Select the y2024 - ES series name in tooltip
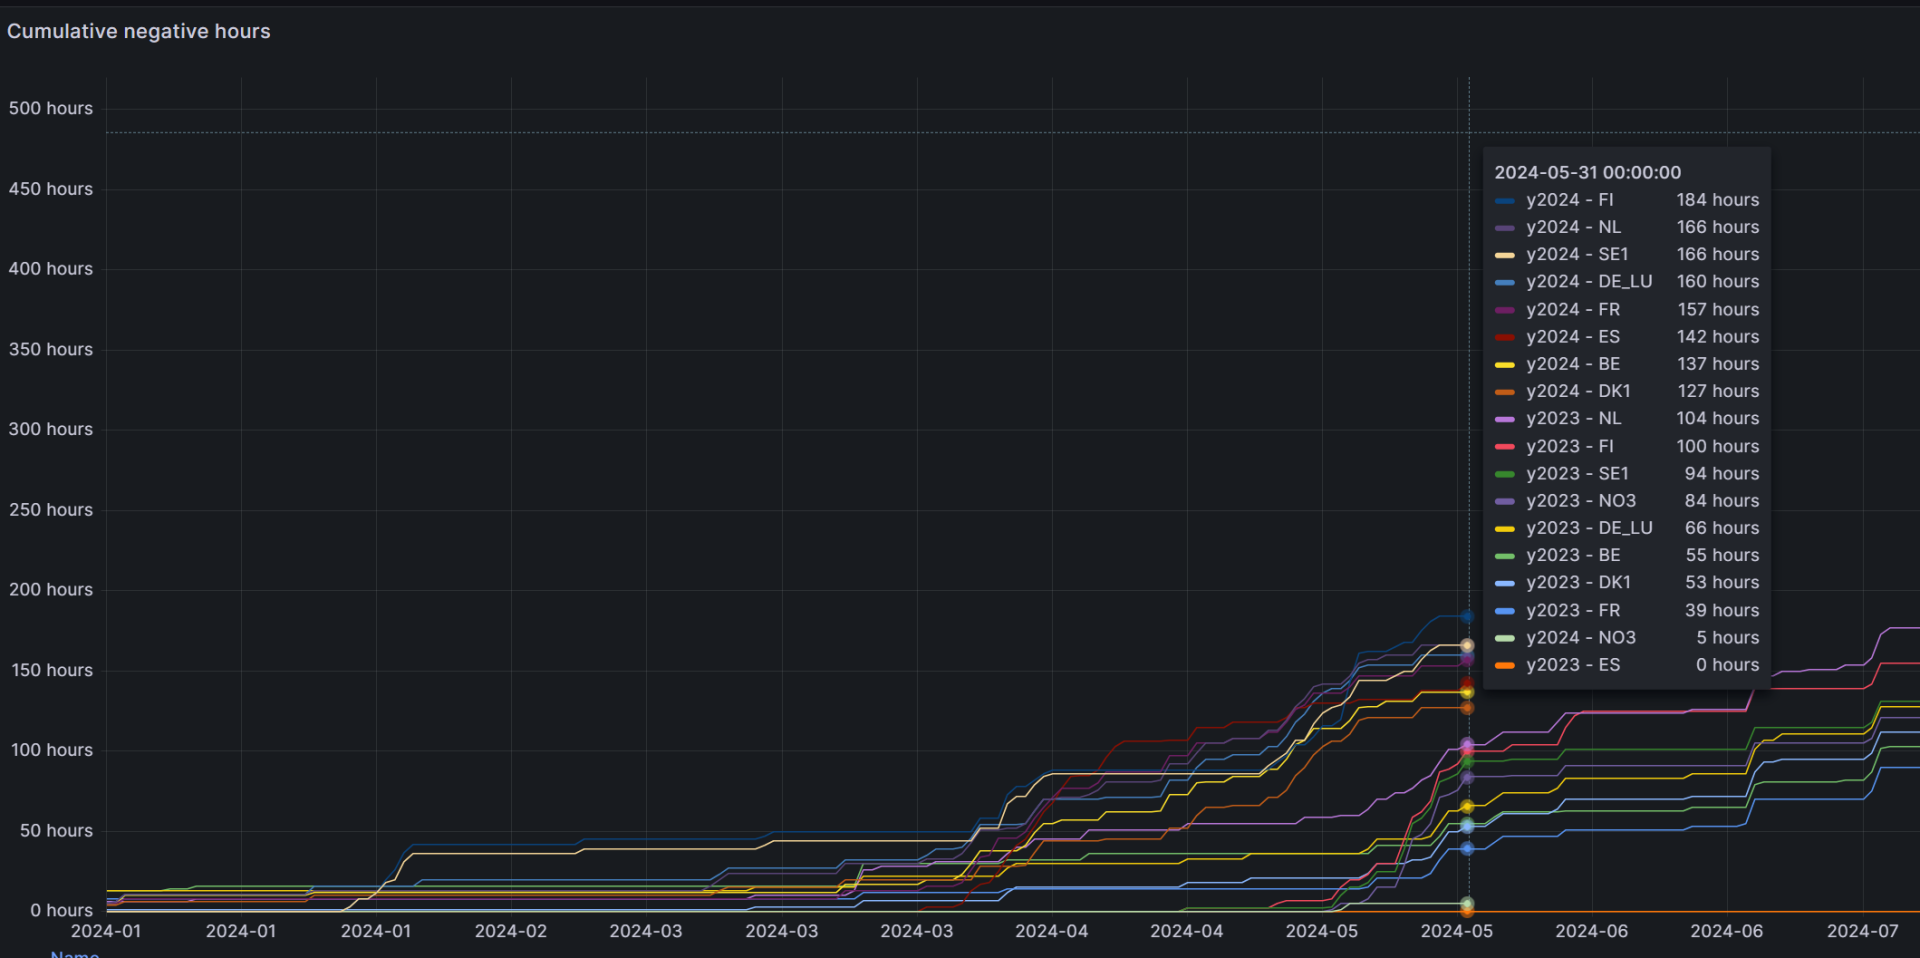Viewport: 1920px width, 958px height. 1574,336
